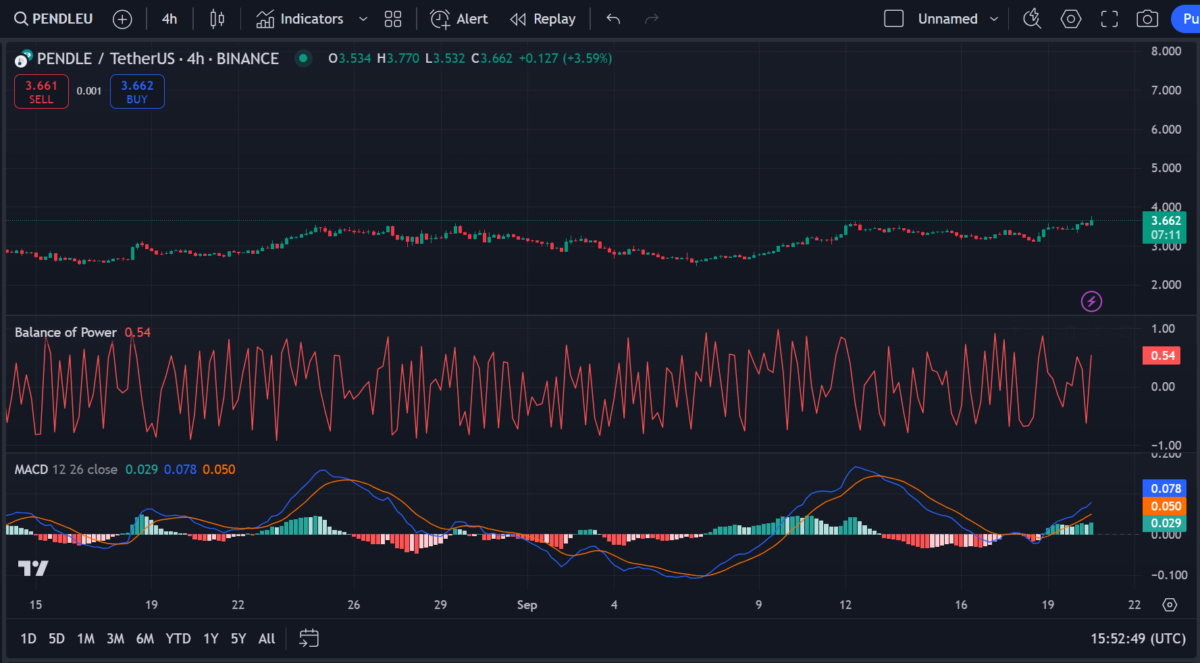Open quick search magnifier icon
This screenshot has width=1200, height=663.
(1032, 19)
